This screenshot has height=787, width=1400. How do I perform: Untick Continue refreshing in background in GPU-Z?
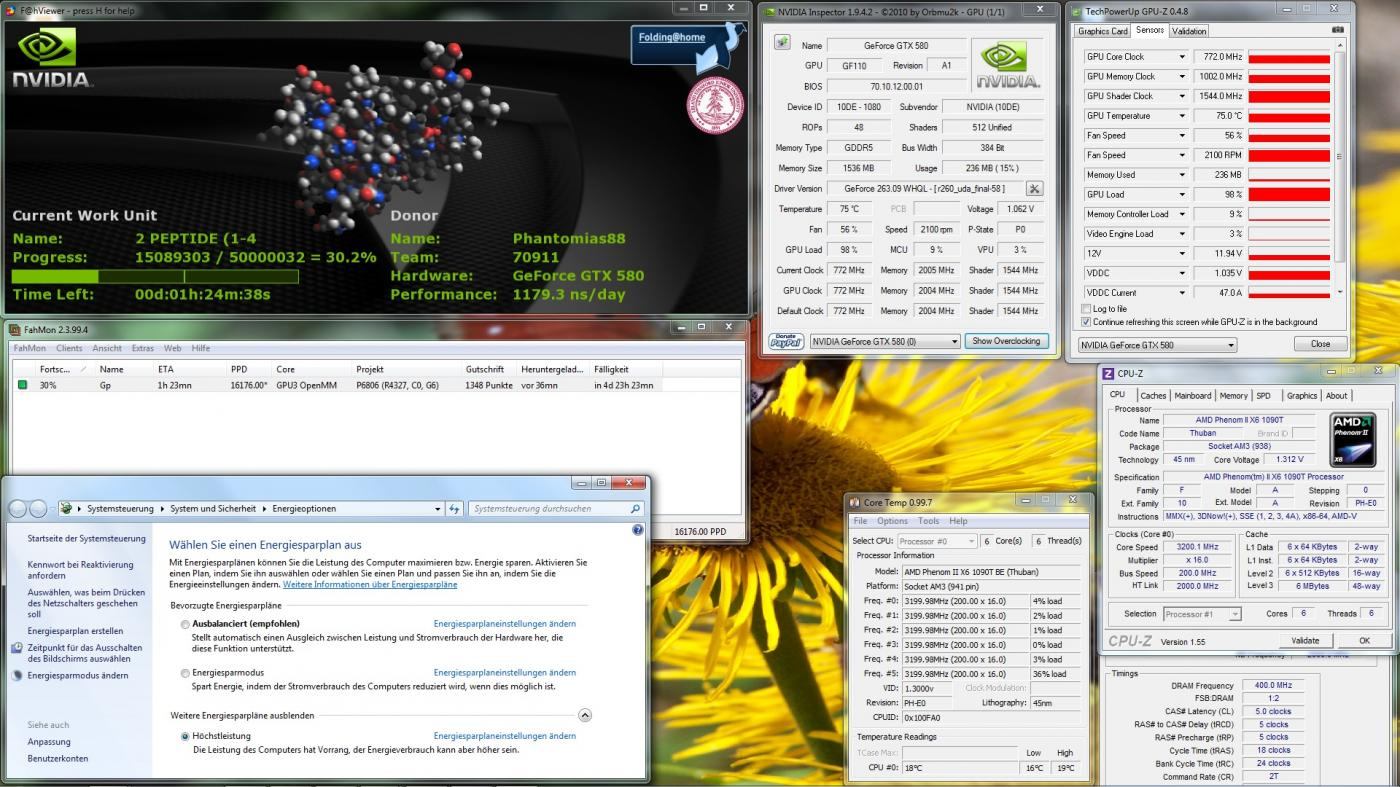click(x=1086, y=322)
